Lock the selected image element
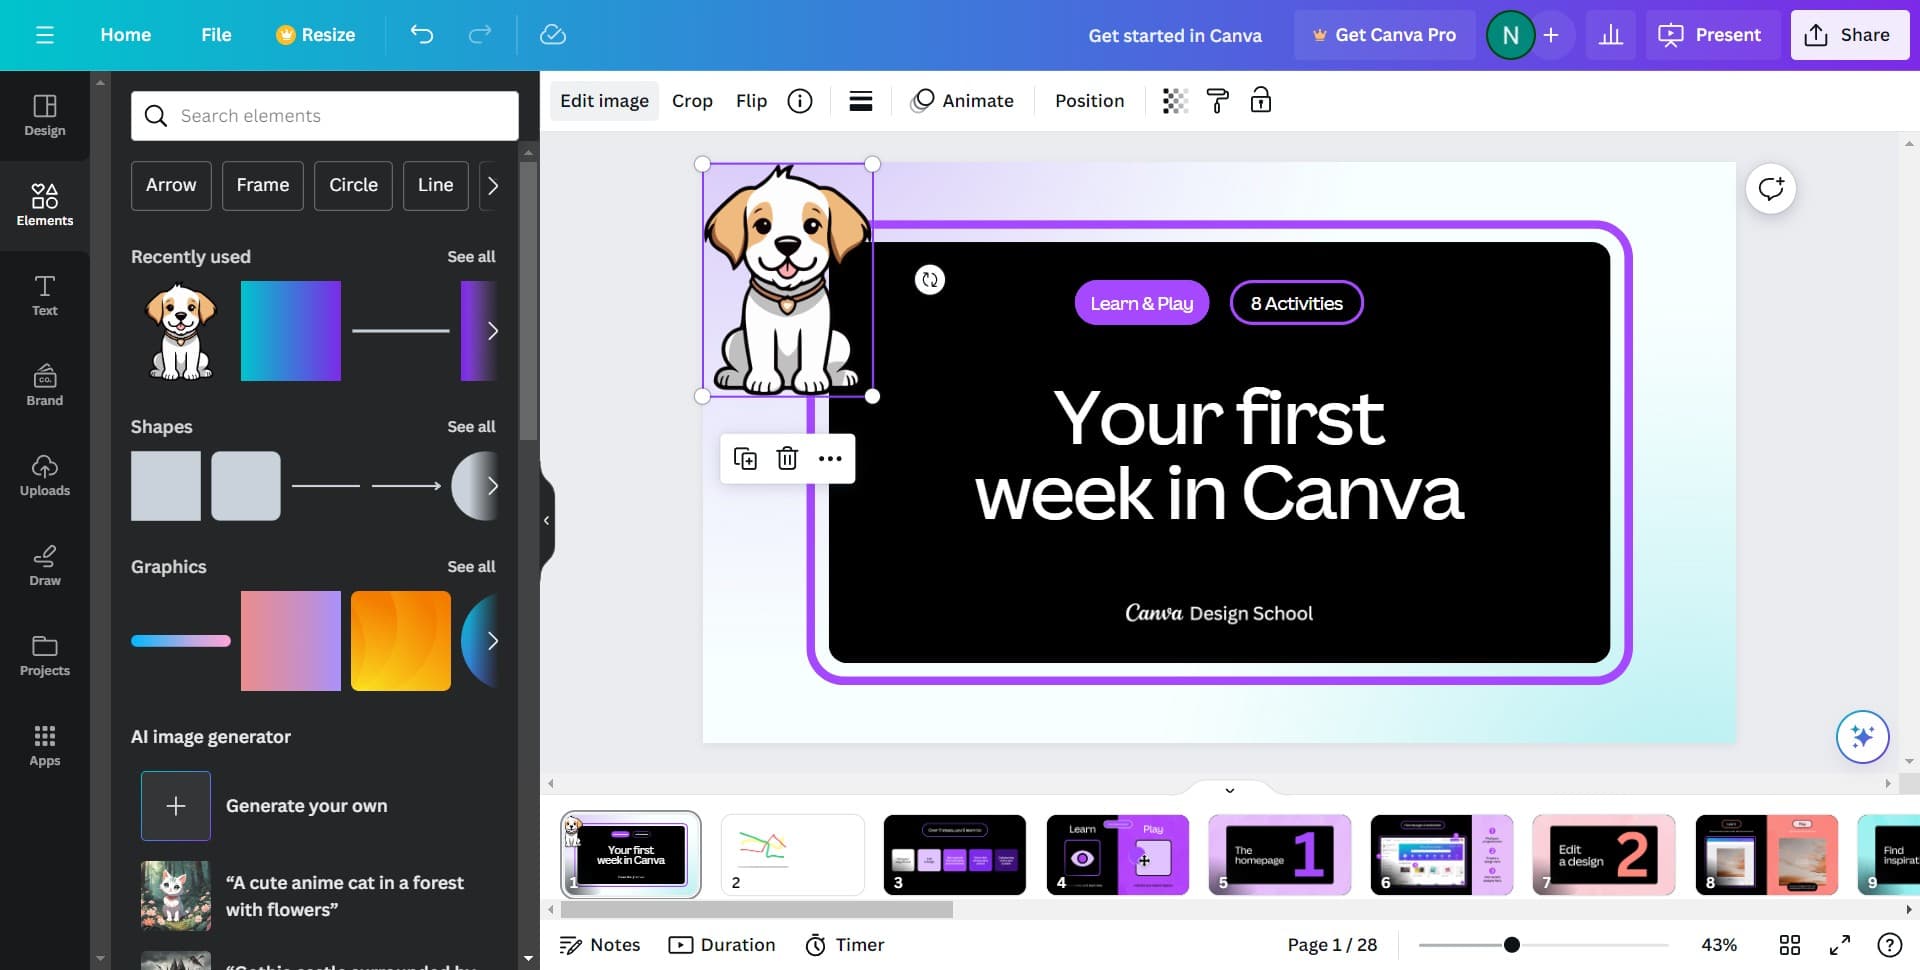The width and height of the screenshot is (1920, 970). 1260,101
